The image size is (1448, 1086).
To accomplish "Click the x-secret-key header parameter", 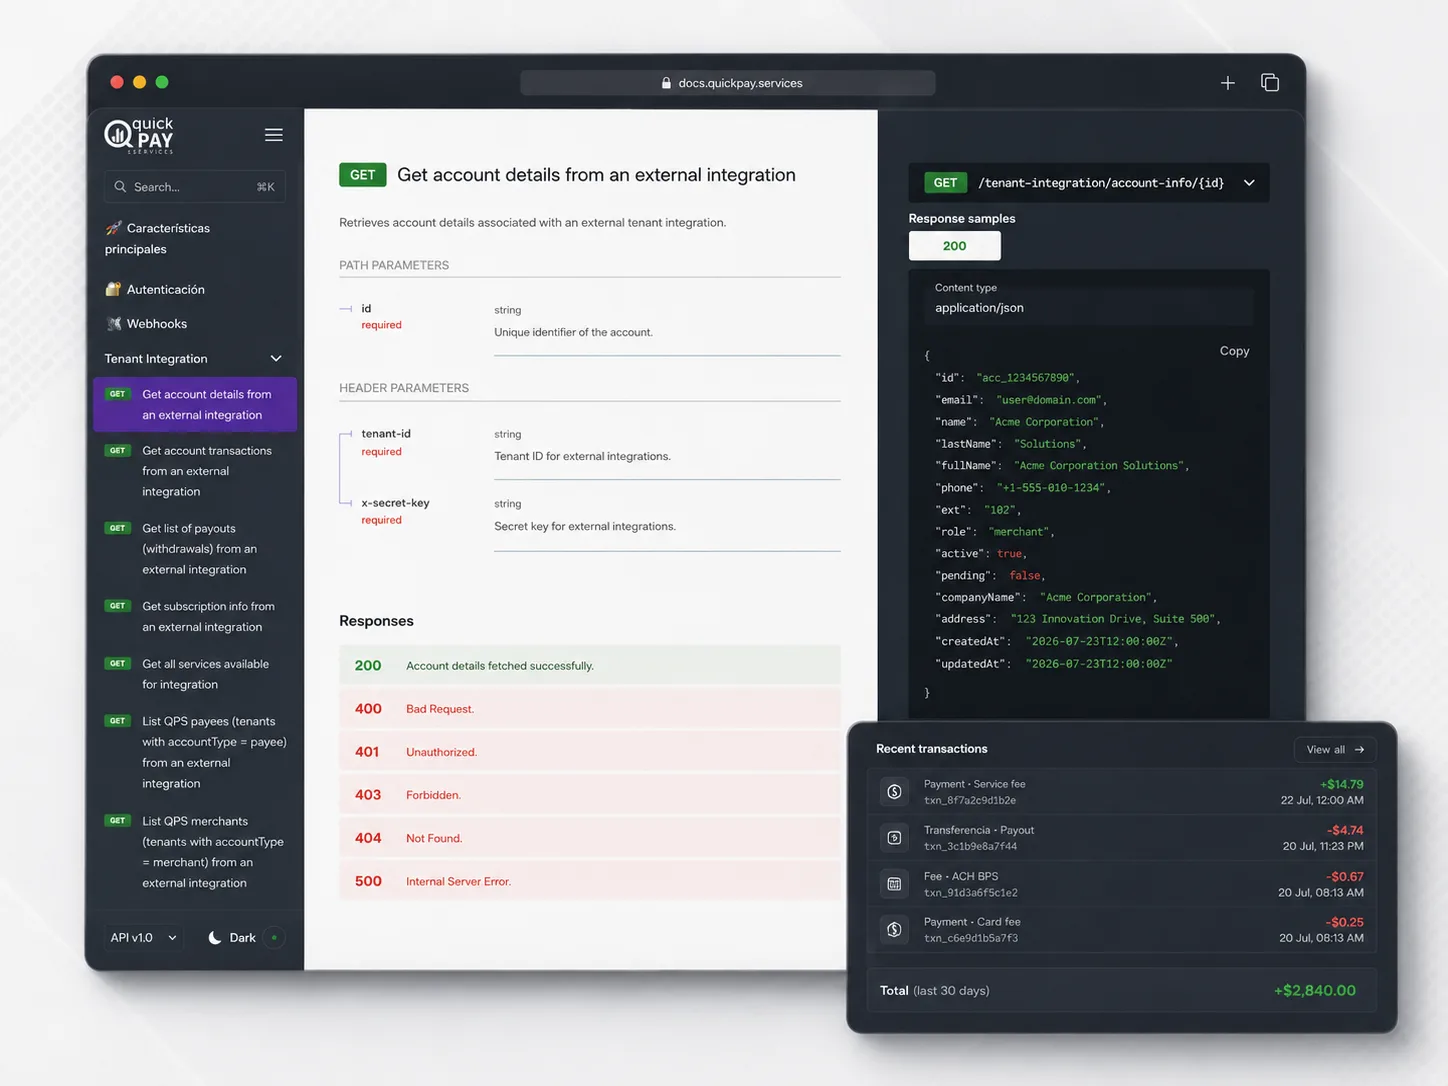I will coord(395,503).
